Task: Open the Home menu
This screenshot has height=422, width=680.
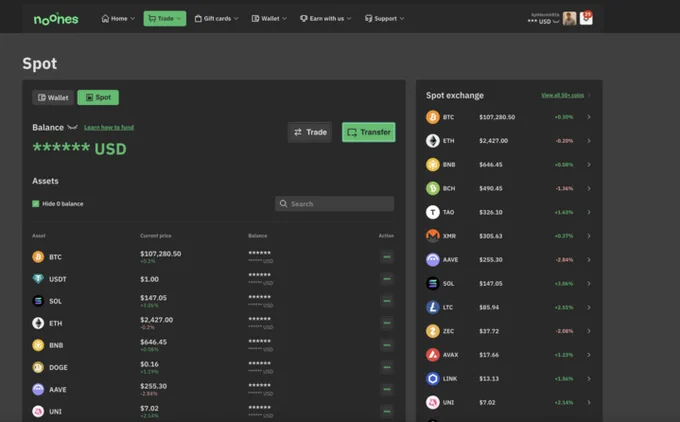Action: 118,19
